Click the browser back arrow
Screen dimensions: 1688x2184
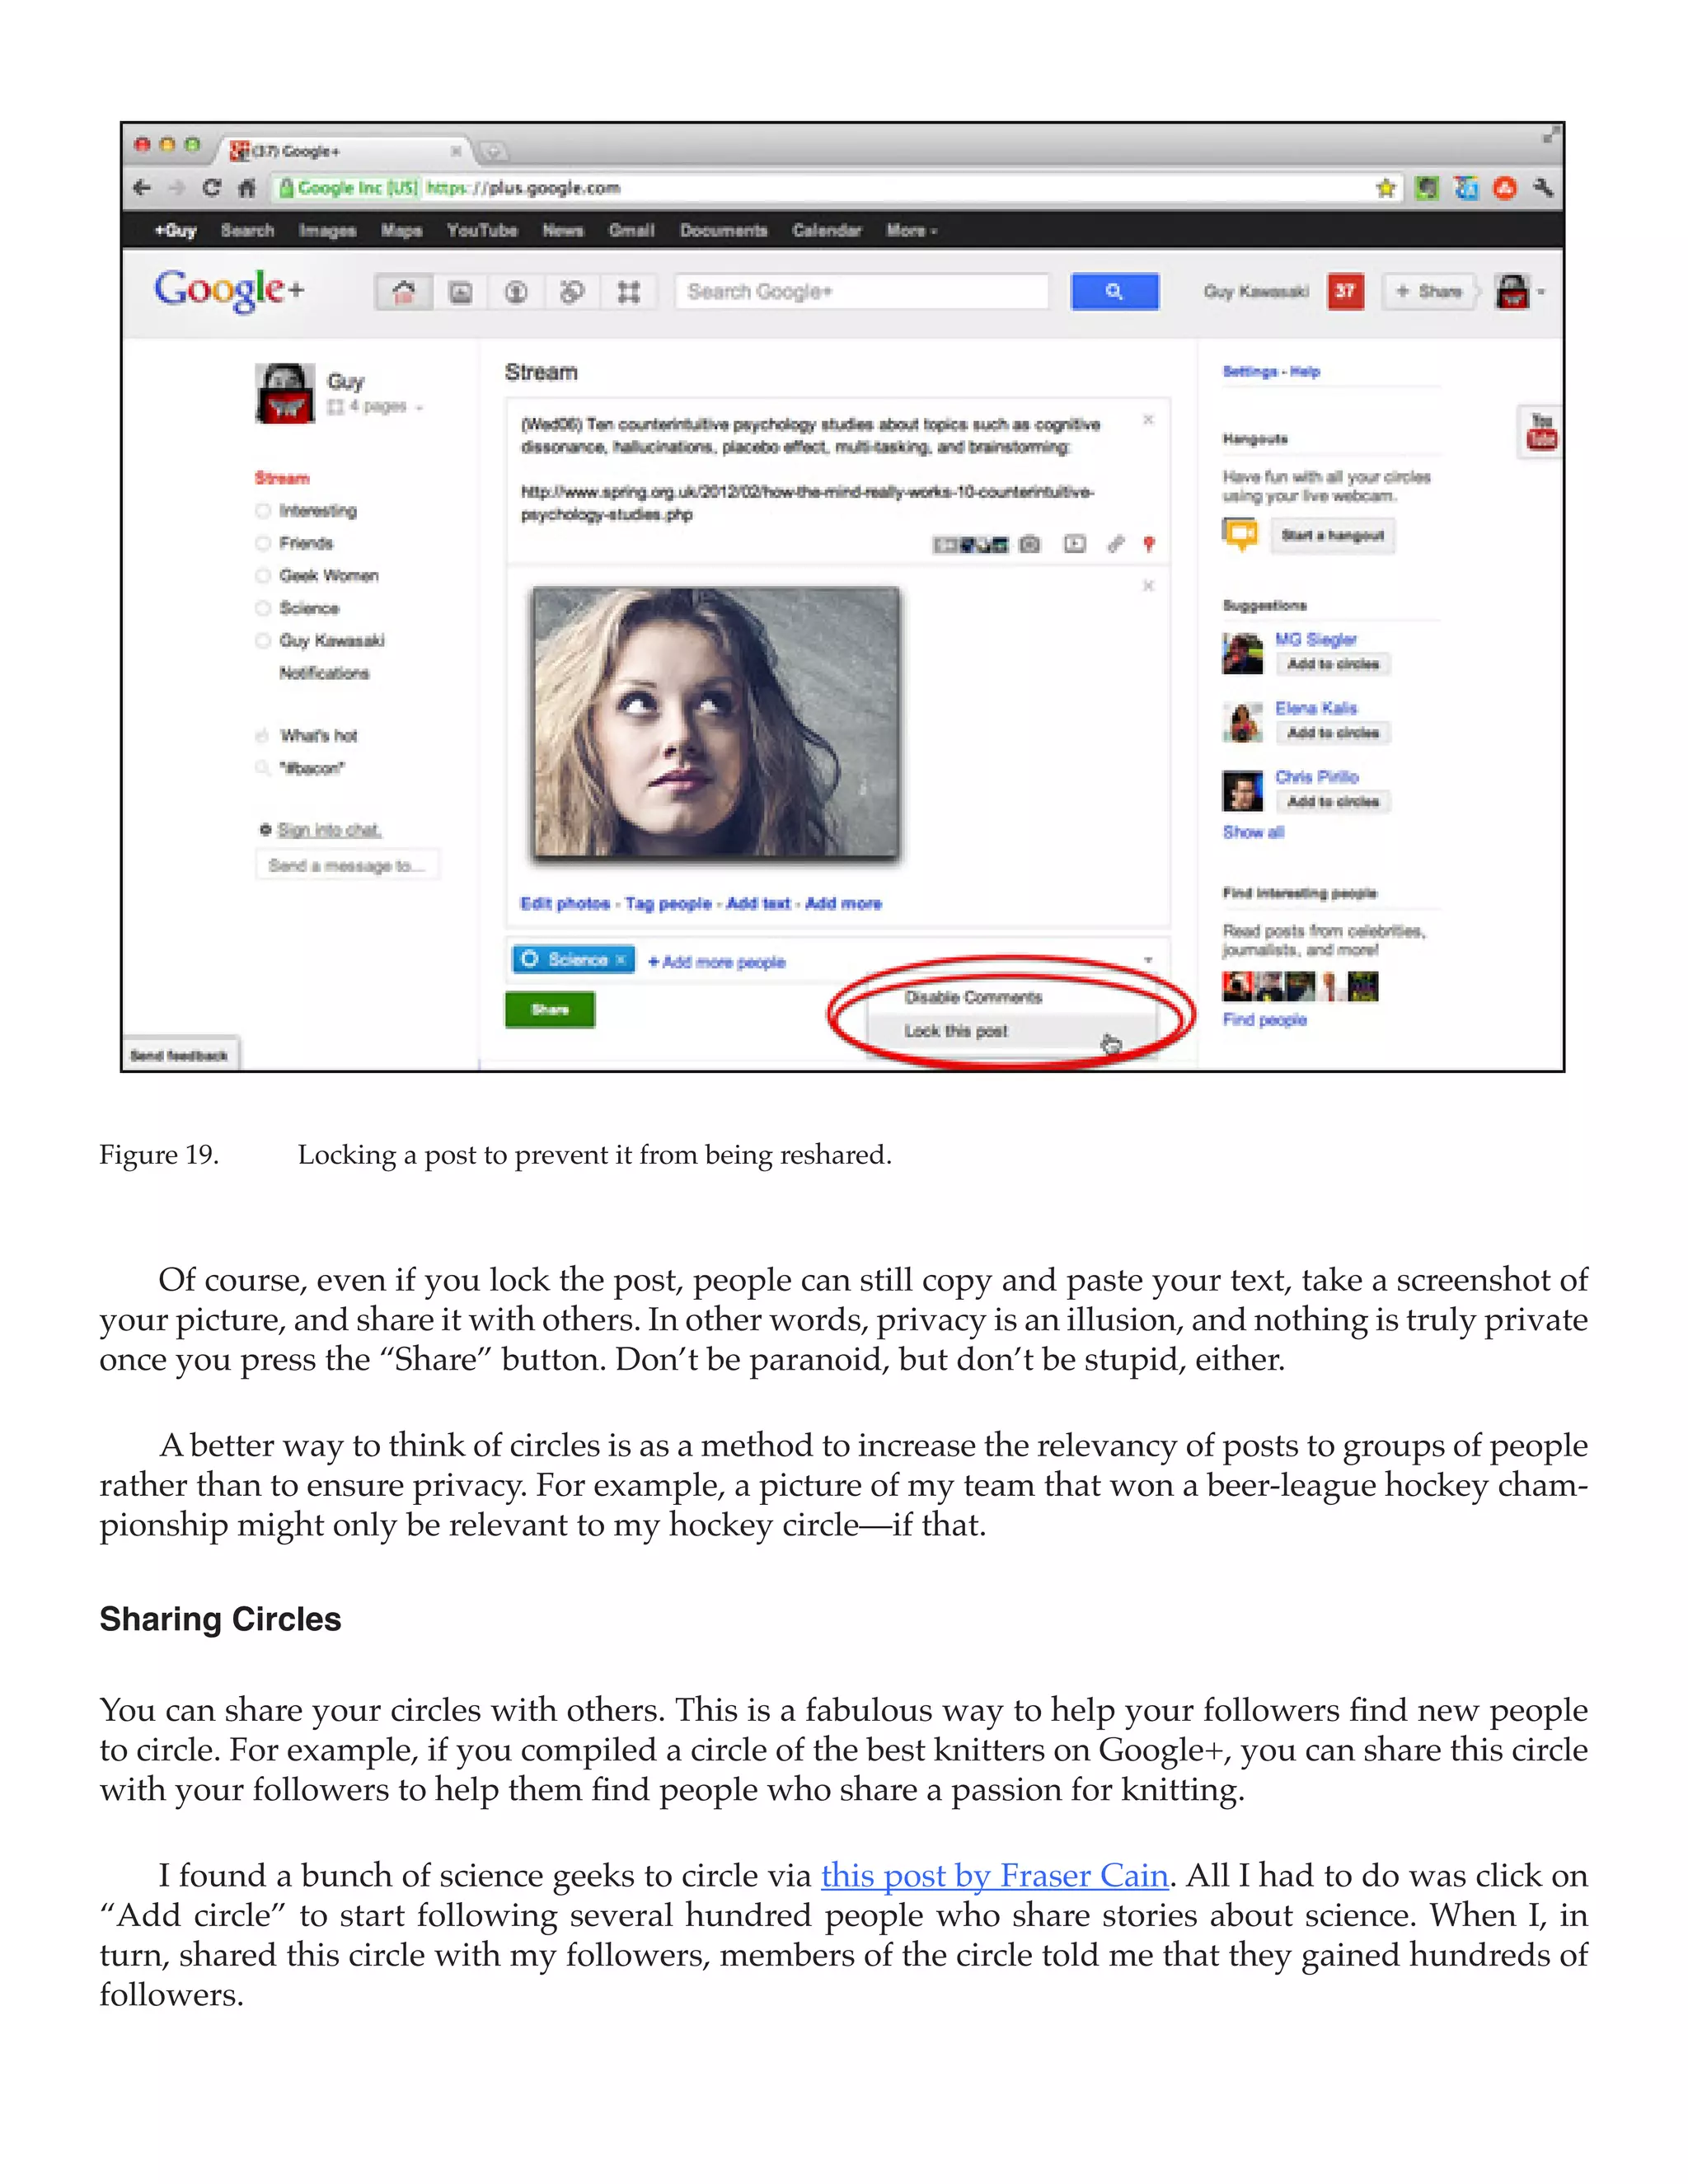click(x=142, y=188)
